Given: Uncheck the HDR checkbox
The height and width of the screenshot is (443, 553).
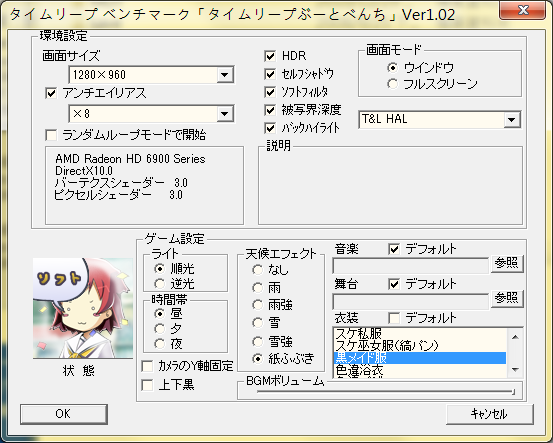Looking at the screenshot, I should (270, 56).
